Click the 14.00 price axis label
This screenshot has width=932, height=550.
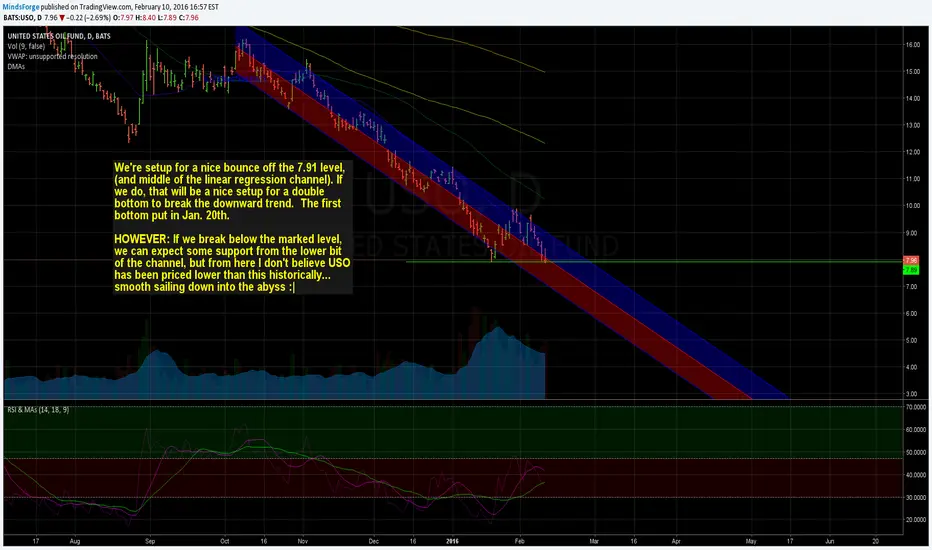(x=912, y=98)
